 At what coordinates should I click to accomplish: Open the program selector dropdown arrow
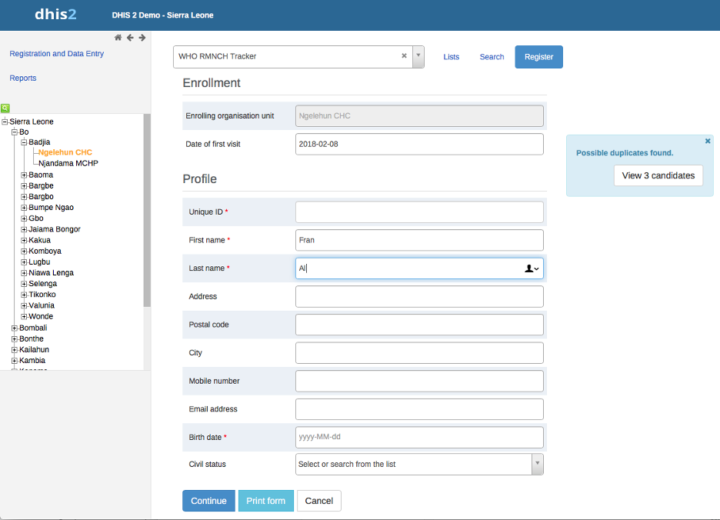coord(418,57)
